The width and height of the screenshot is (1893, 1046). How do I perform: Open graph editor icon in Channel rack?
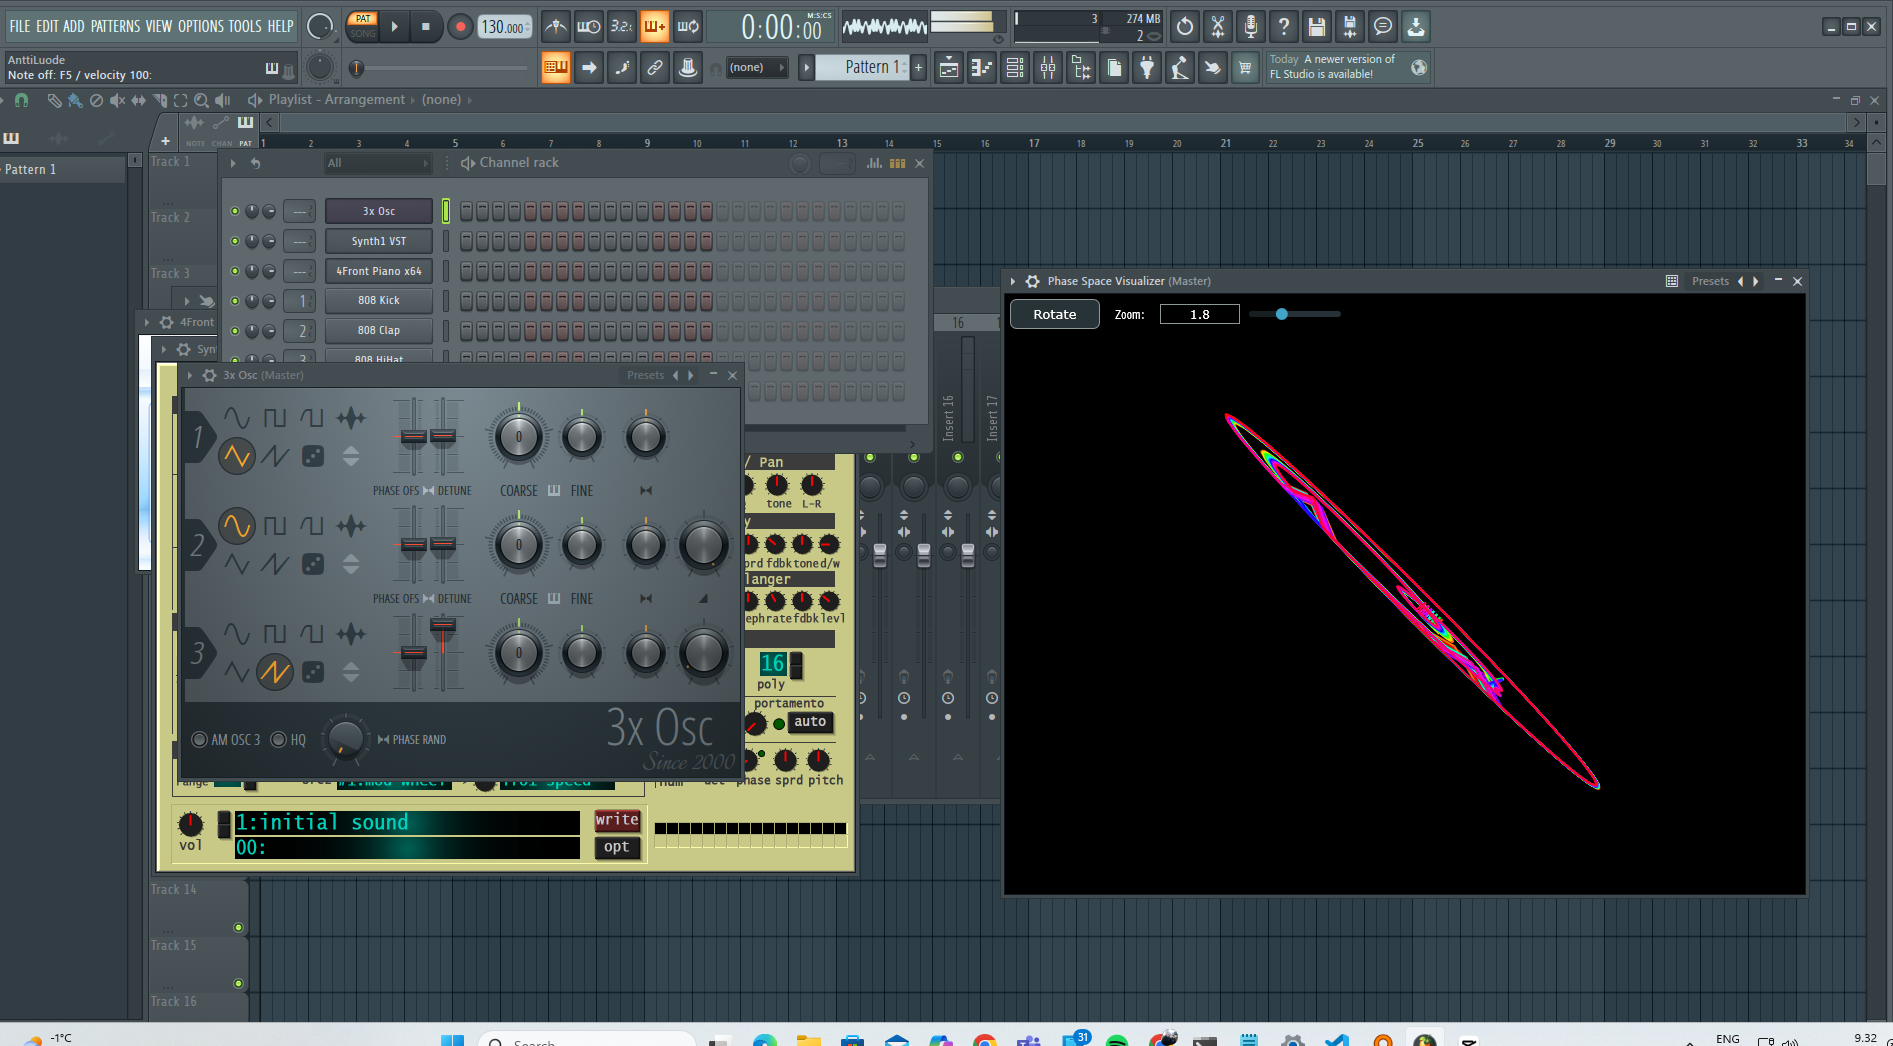[873, 163]
